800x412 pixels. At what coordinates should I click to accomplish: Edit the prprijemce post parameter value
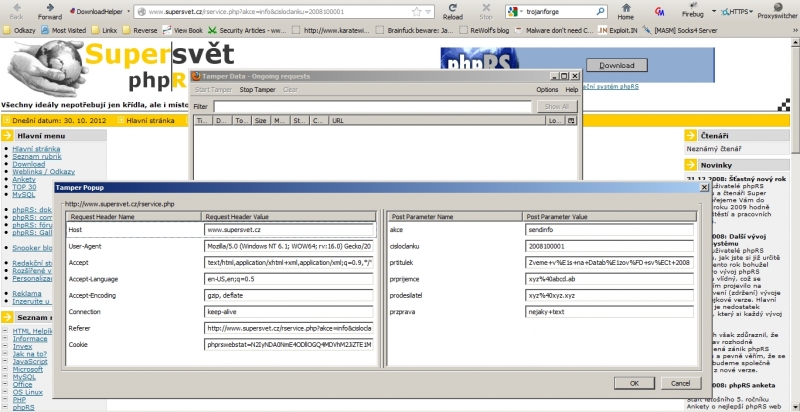pos(609,279)
